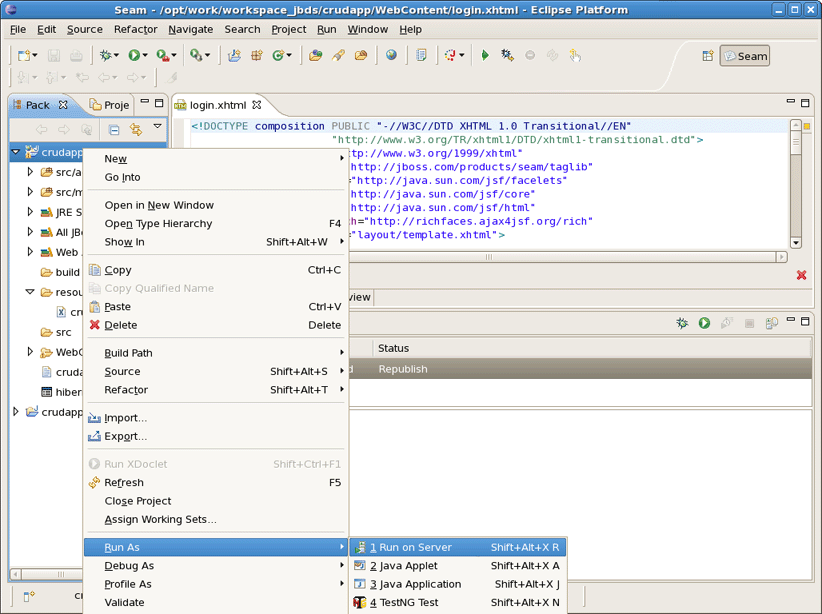Navigate back in Package Explorer history

[41, 128]
